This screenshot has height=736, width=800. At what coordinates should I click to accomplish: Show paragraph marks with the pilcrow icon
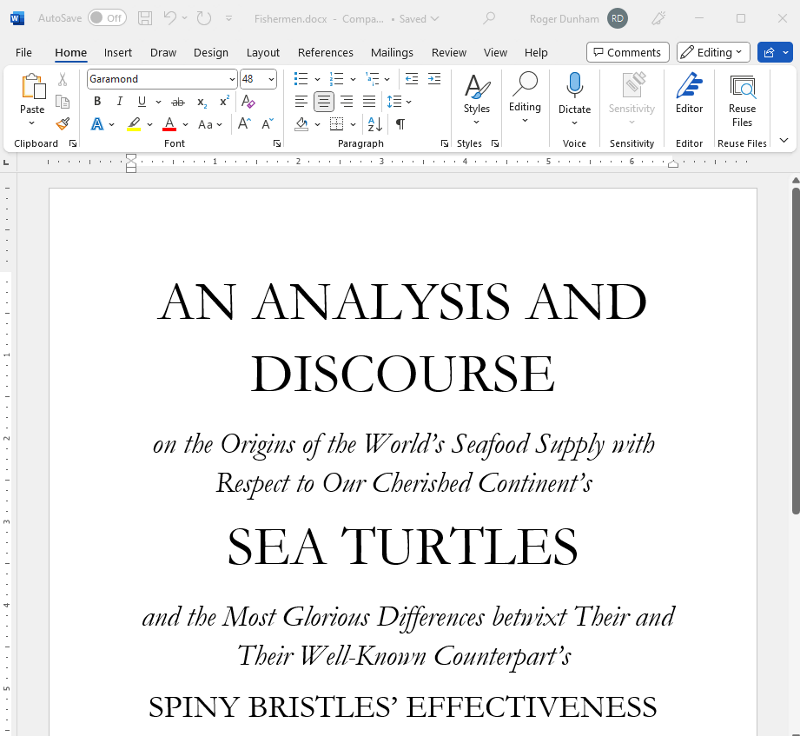point(400,124)
